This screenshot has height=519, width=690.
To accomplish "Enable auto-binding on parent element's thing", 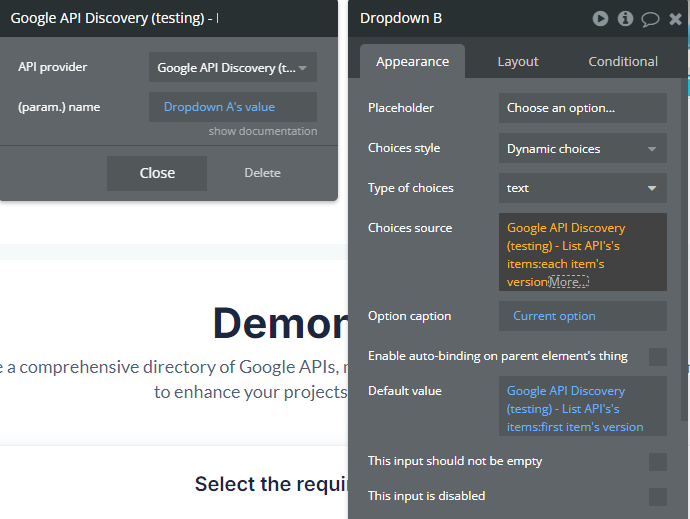I will tap(657, 356).
